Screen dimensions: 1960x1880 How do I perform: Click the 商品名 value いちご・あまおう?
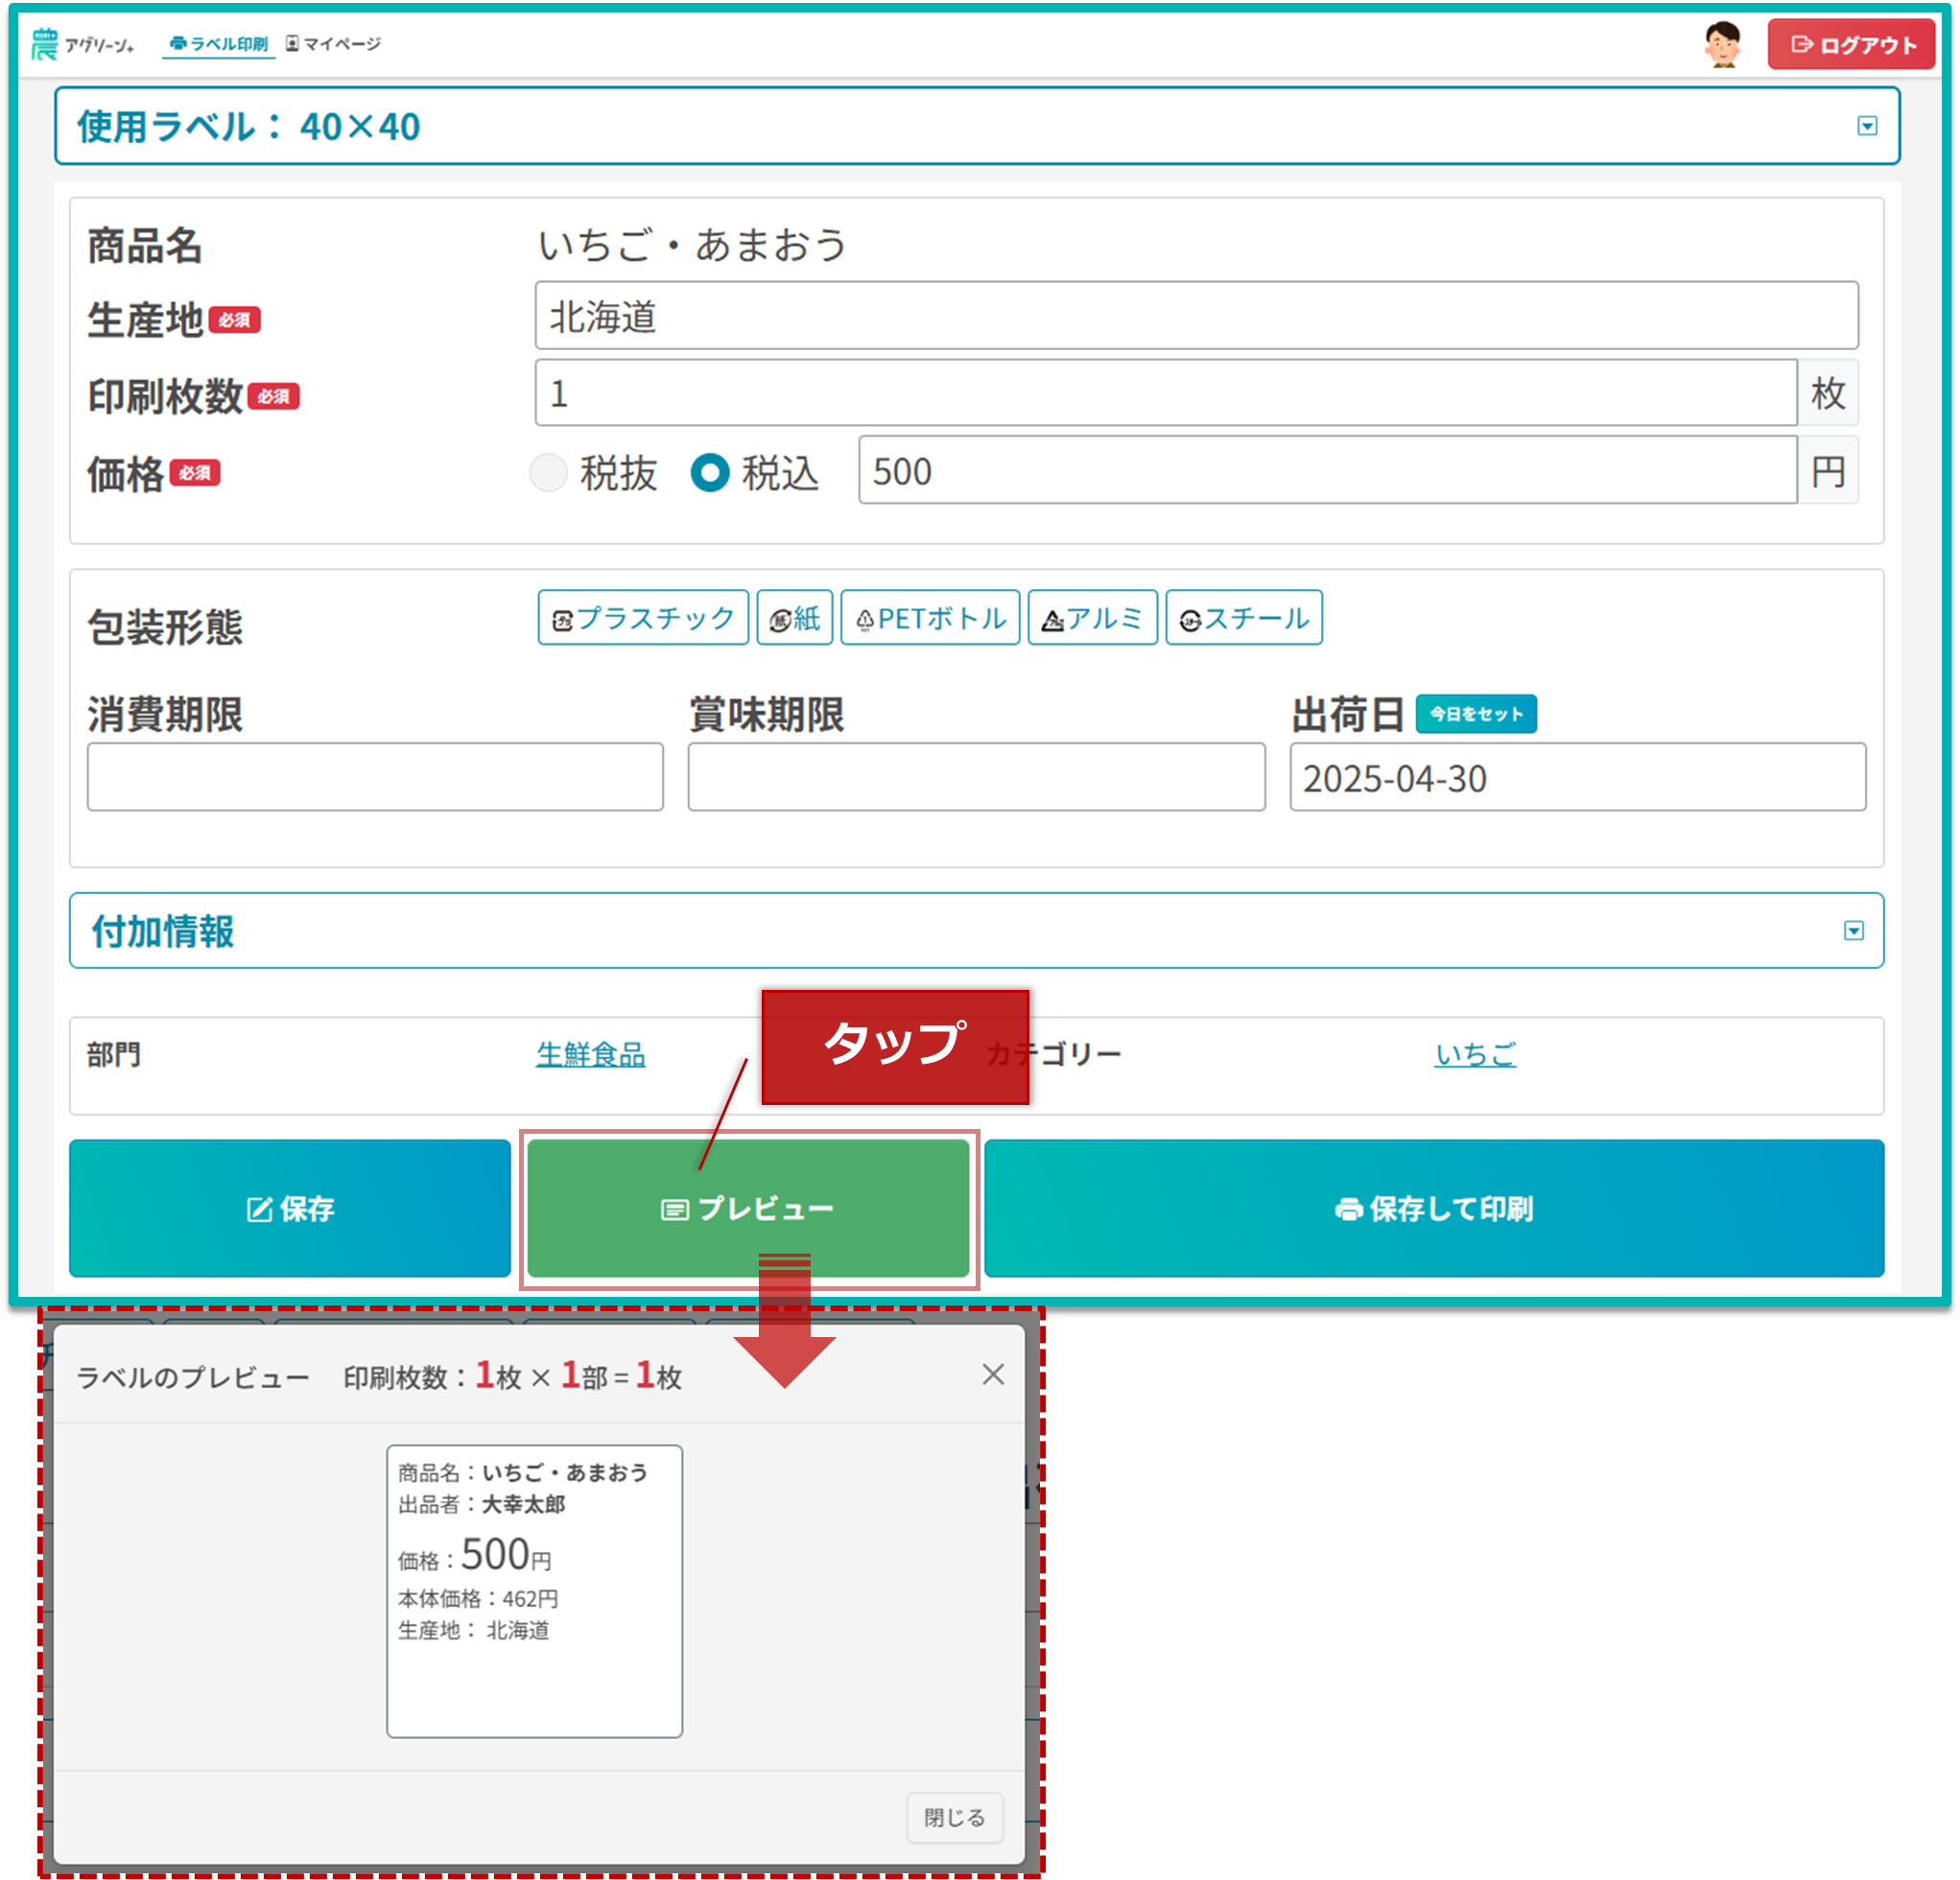693,245
